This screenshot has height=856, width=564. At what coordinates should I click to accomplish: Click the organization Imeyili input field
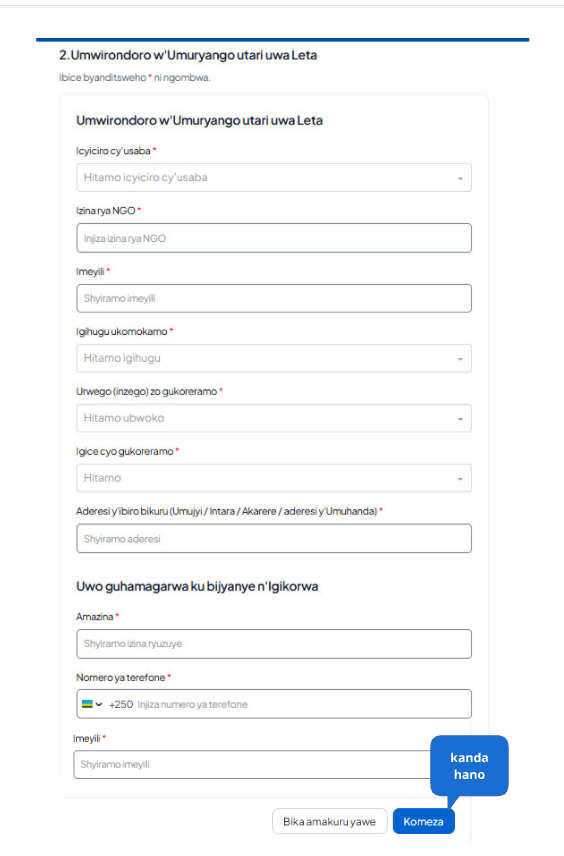274,298
